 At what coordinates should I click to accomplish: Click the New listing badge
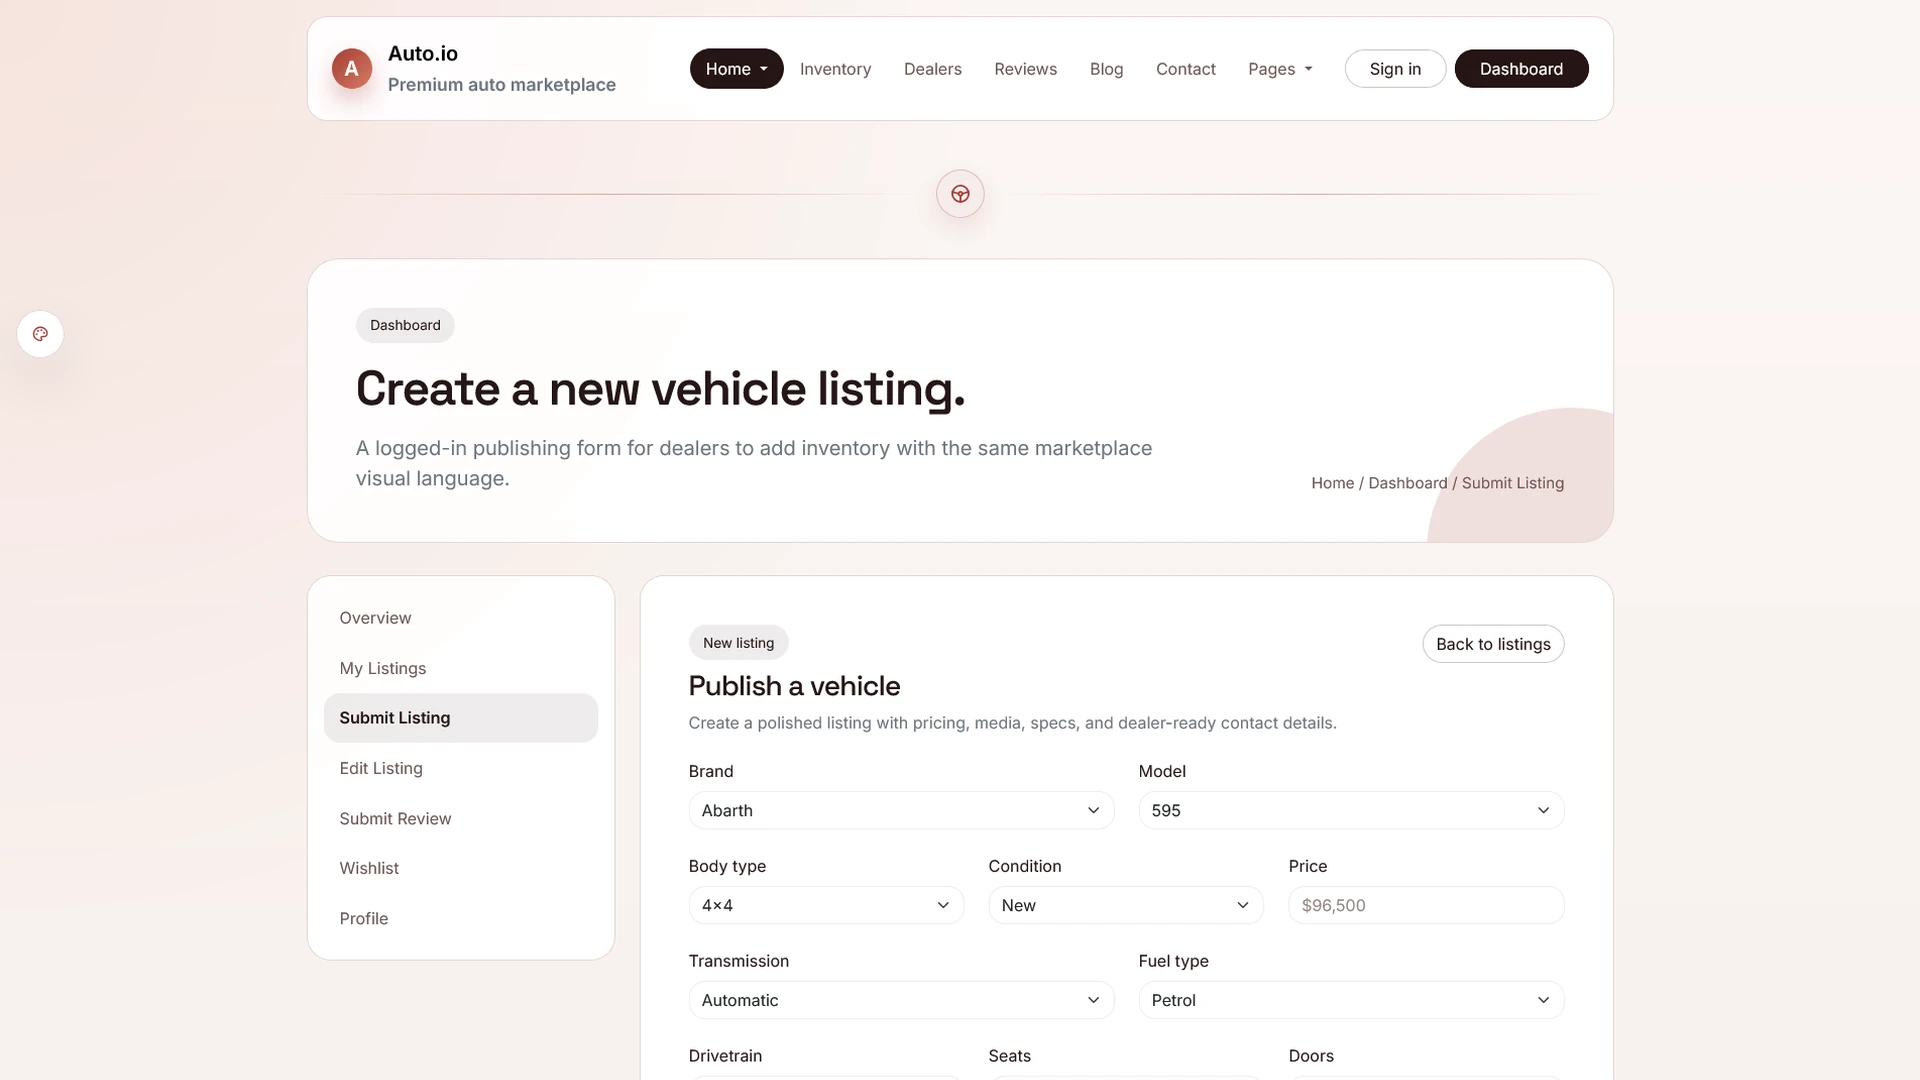point(738,643)
